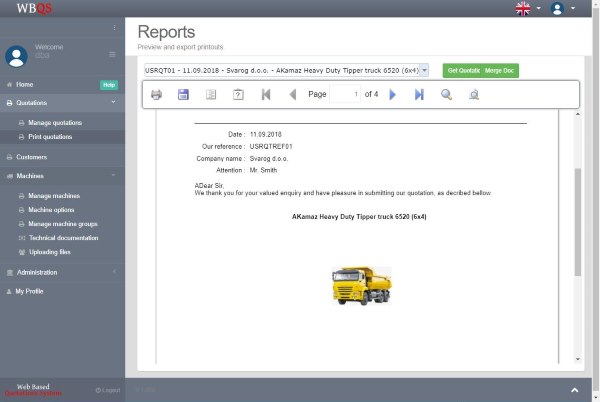This screenshot has width=600, height=402.
Task: Open the language flag dropdown
Action: (528, 9)
